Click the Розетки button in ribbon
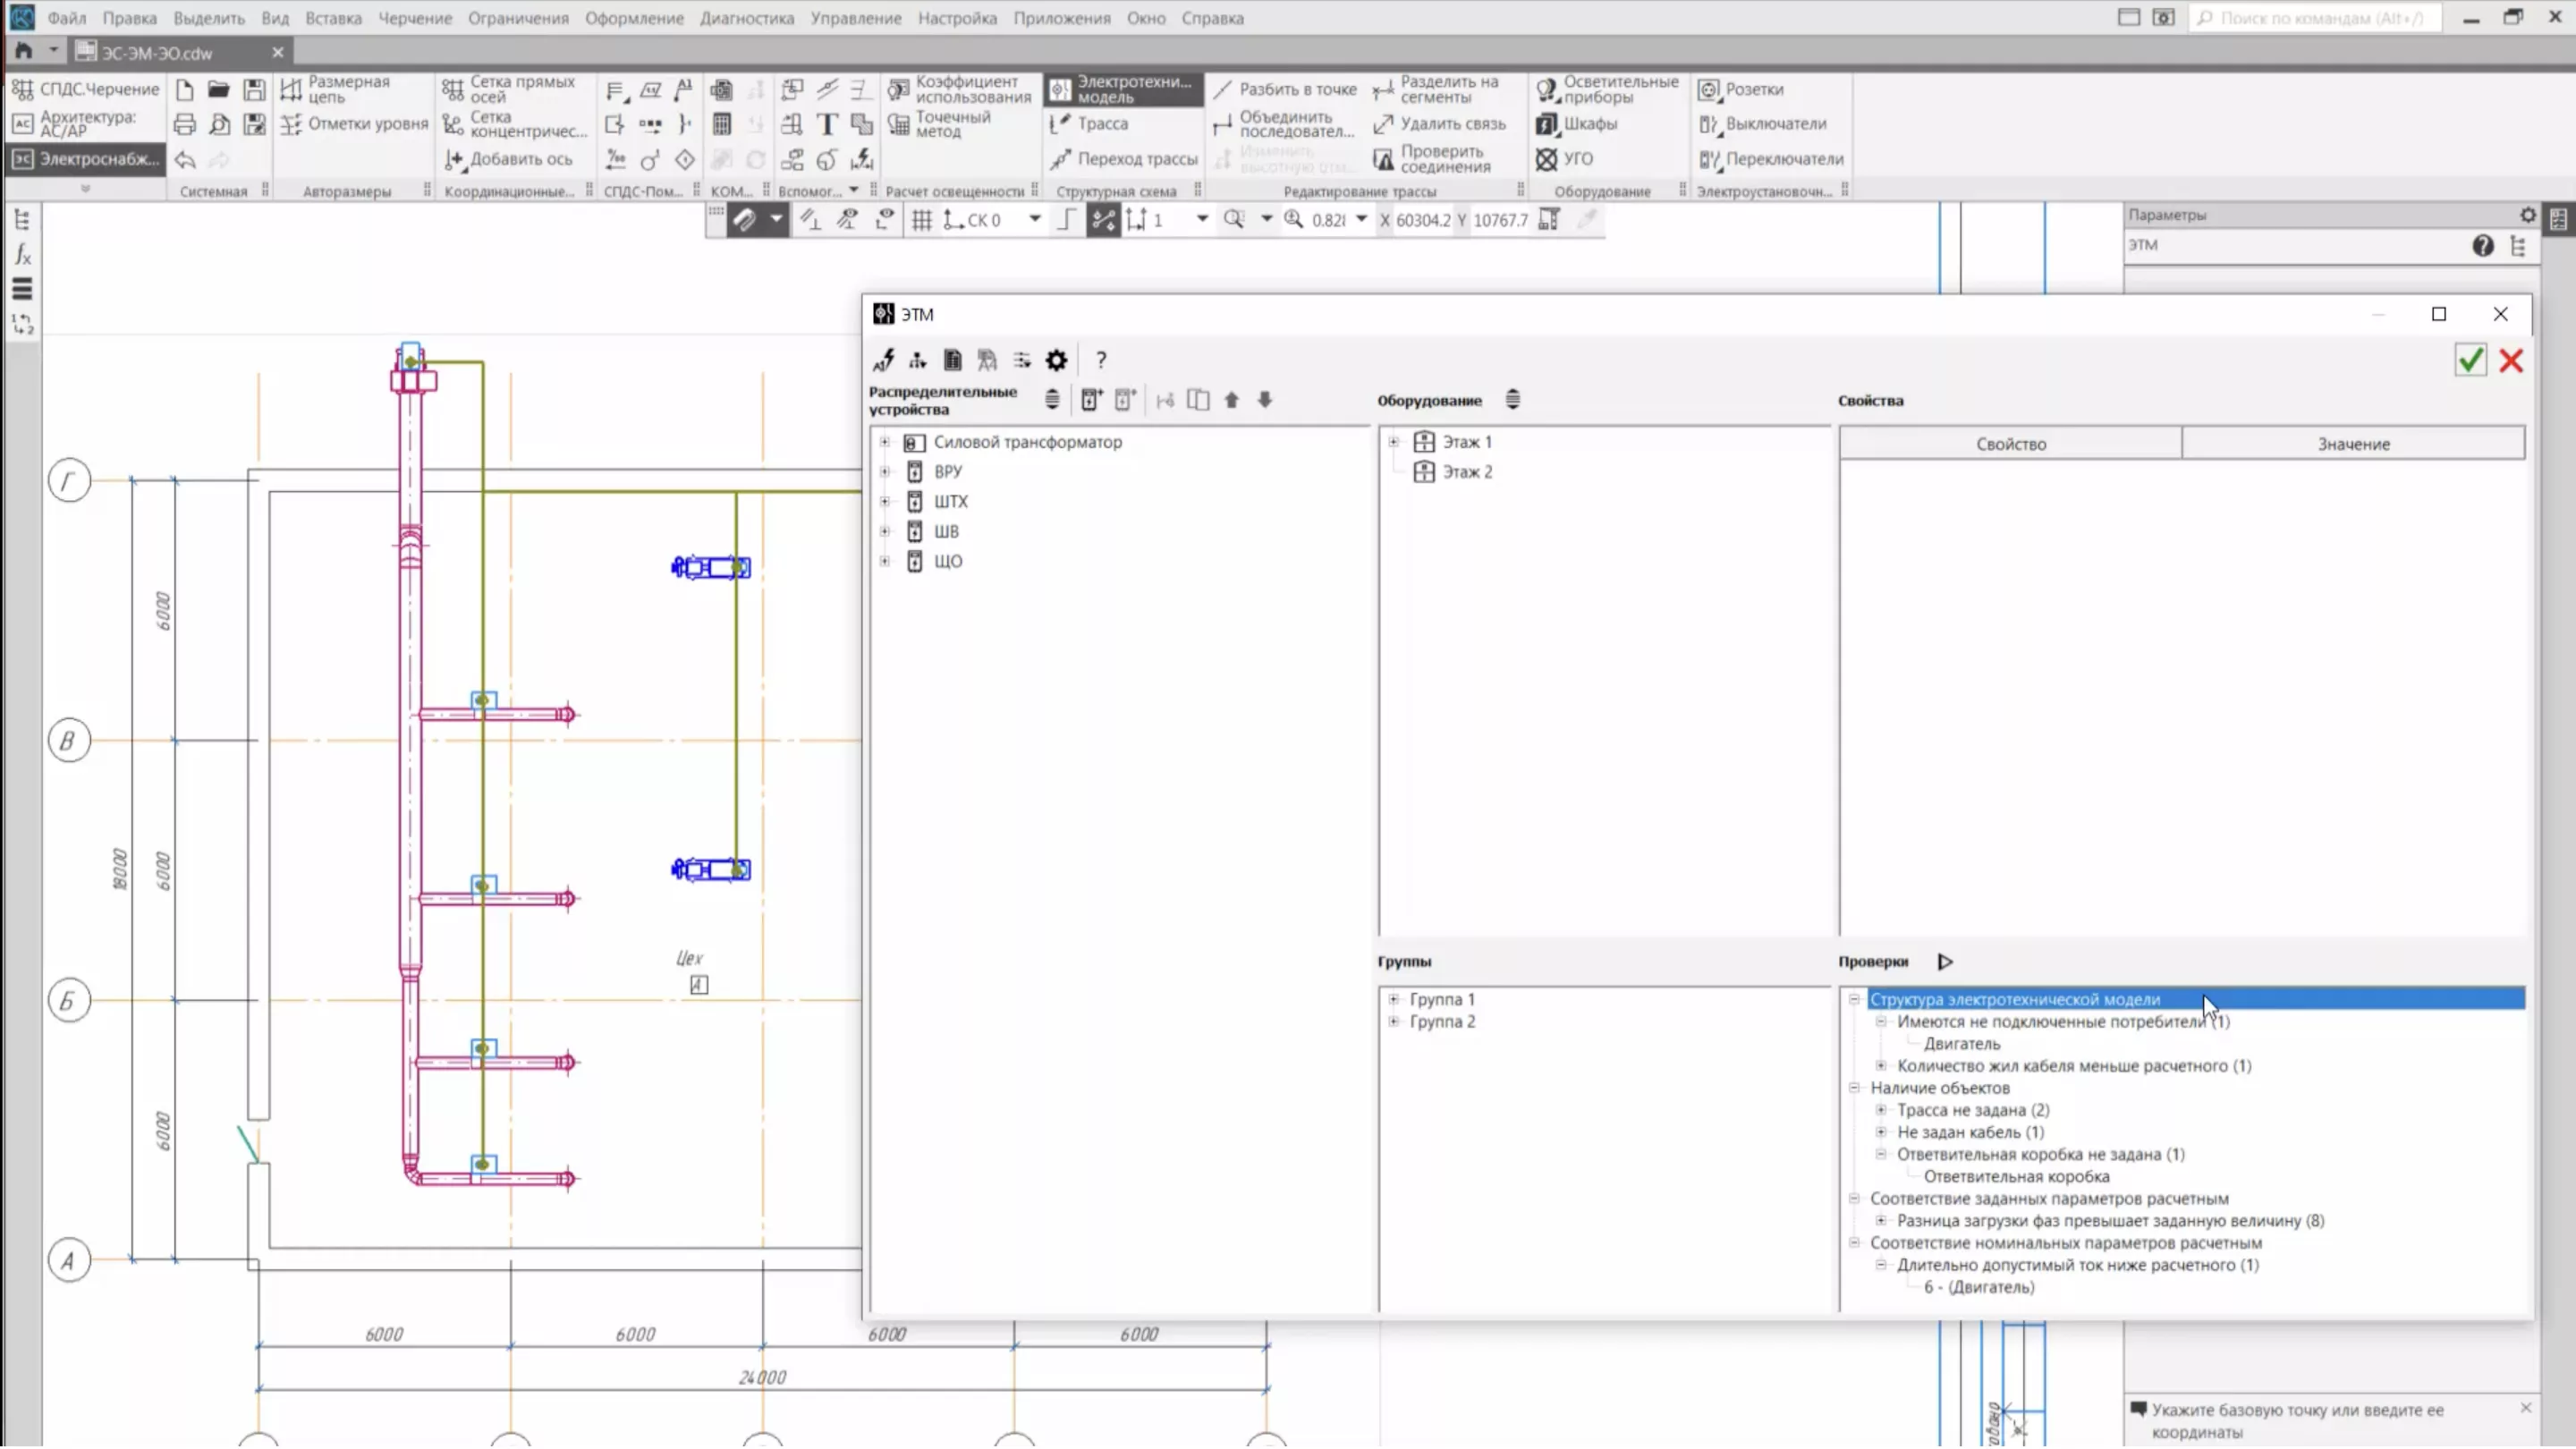The width and height of the screenshot is (2576, 1449). 1754,89
